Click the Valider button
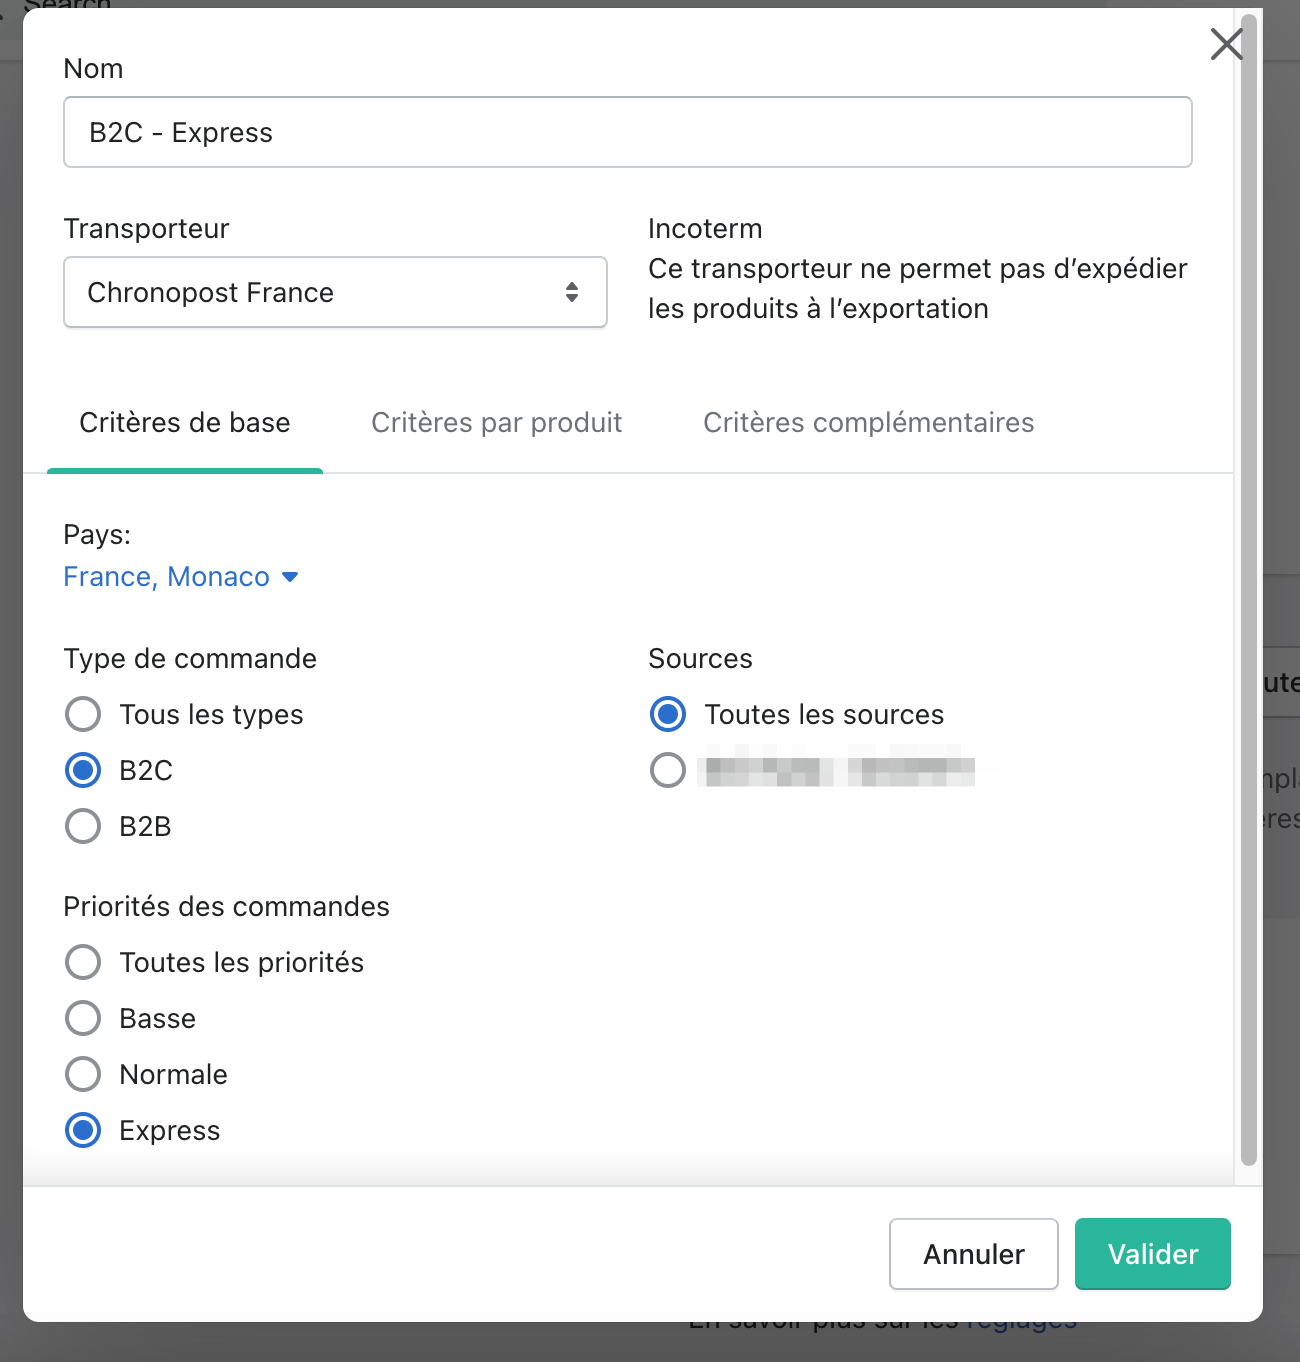 click(1152, 1254)
